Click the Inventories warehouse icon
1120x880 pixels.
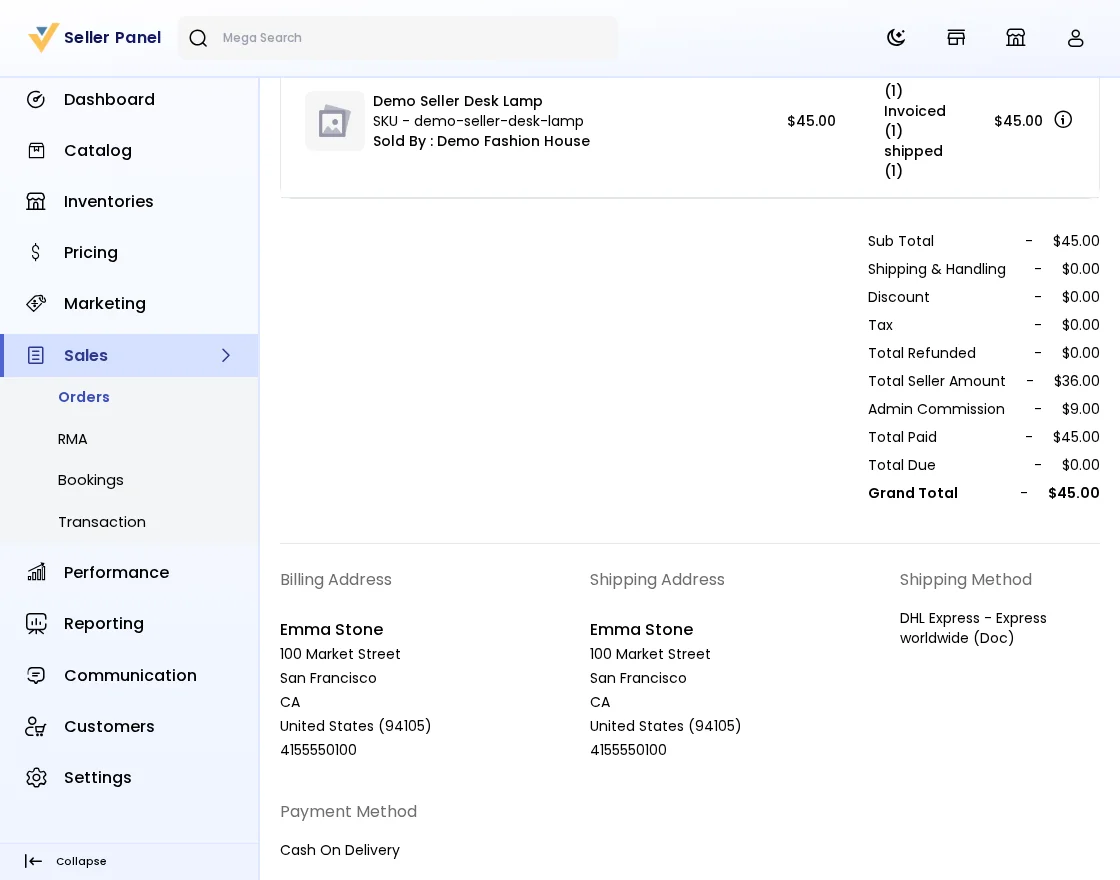[x=36, y=201]
